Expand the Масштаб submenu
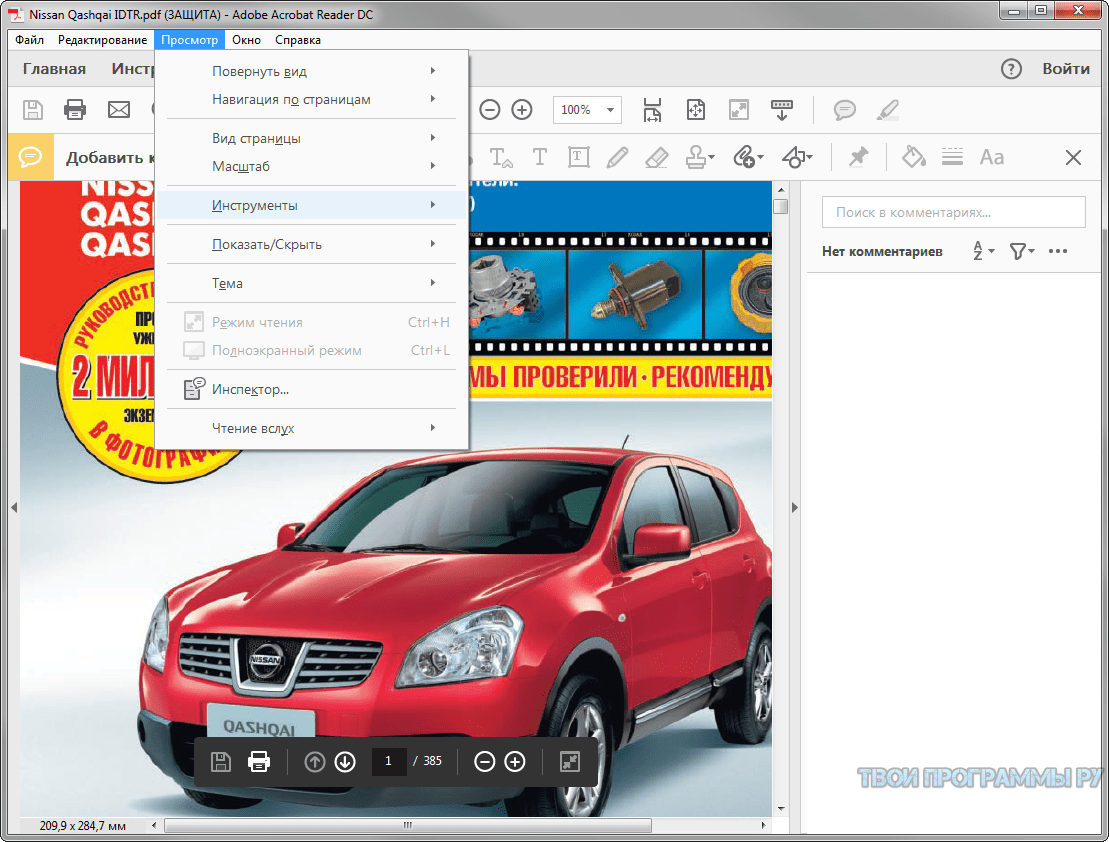The height and width of the screenshot is (842, 1109). pyautogui.click(x=311, y=166)
